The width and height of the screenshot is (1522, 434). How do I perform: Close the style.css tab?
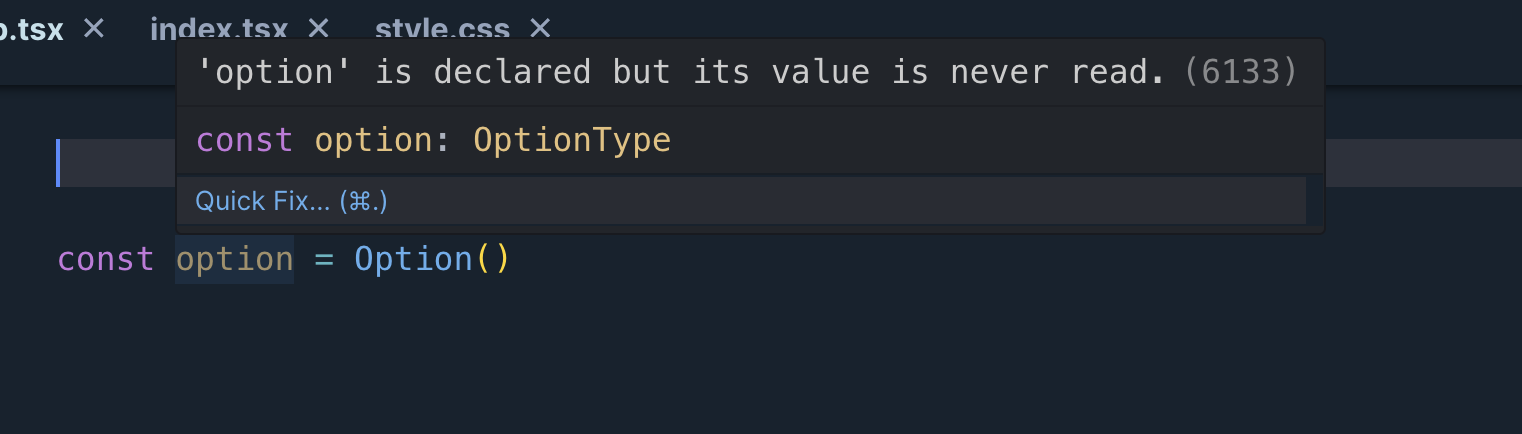[539, 29]
